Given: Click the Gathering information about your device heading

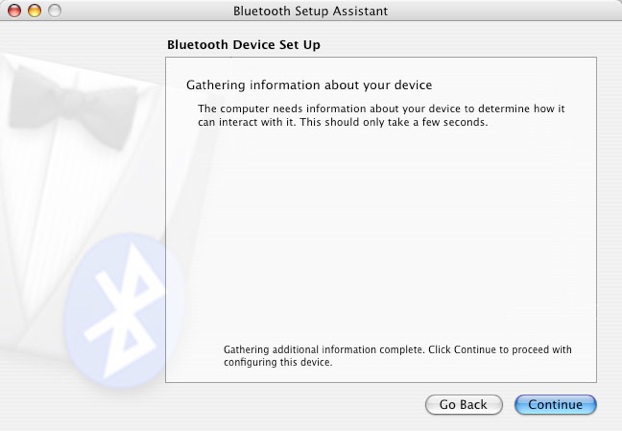Looking at the screenshot, I should (309, 85).
